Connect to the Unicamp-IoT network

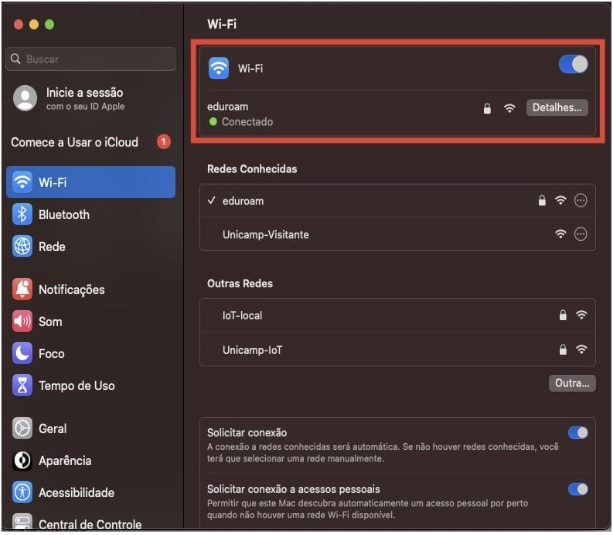pos(397,350)
